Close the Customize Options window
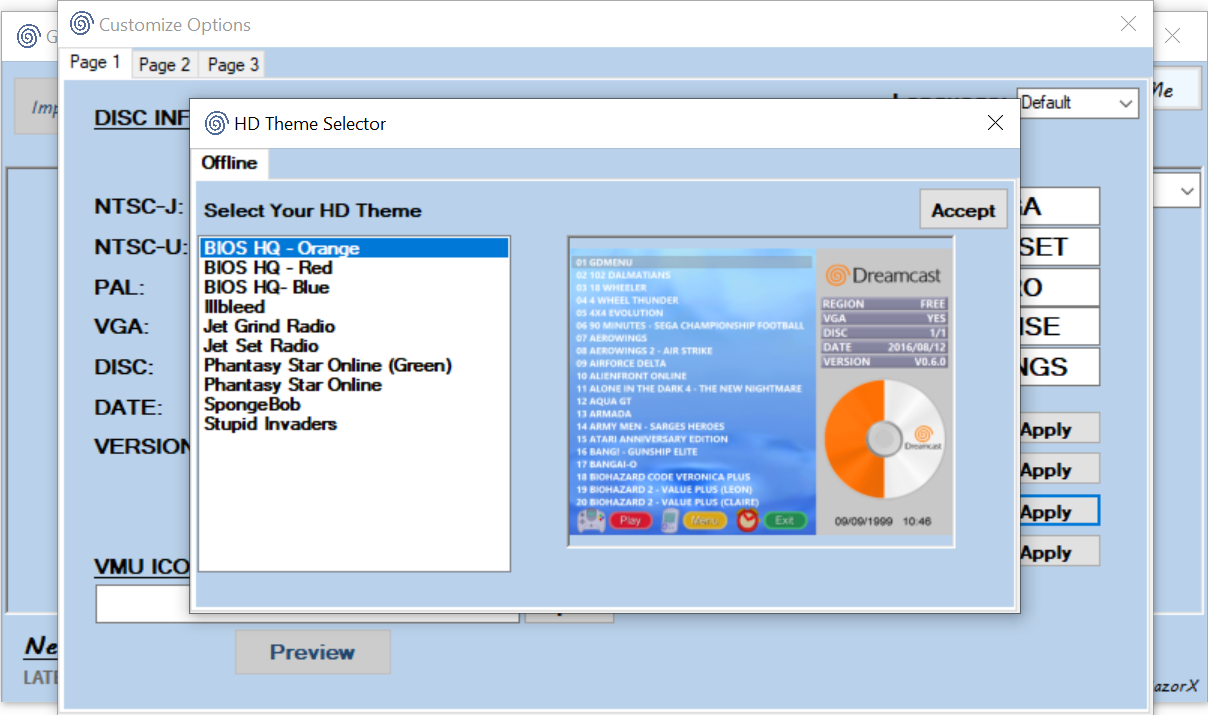This screenshot has width=1208, height=715. (1128, 24)
